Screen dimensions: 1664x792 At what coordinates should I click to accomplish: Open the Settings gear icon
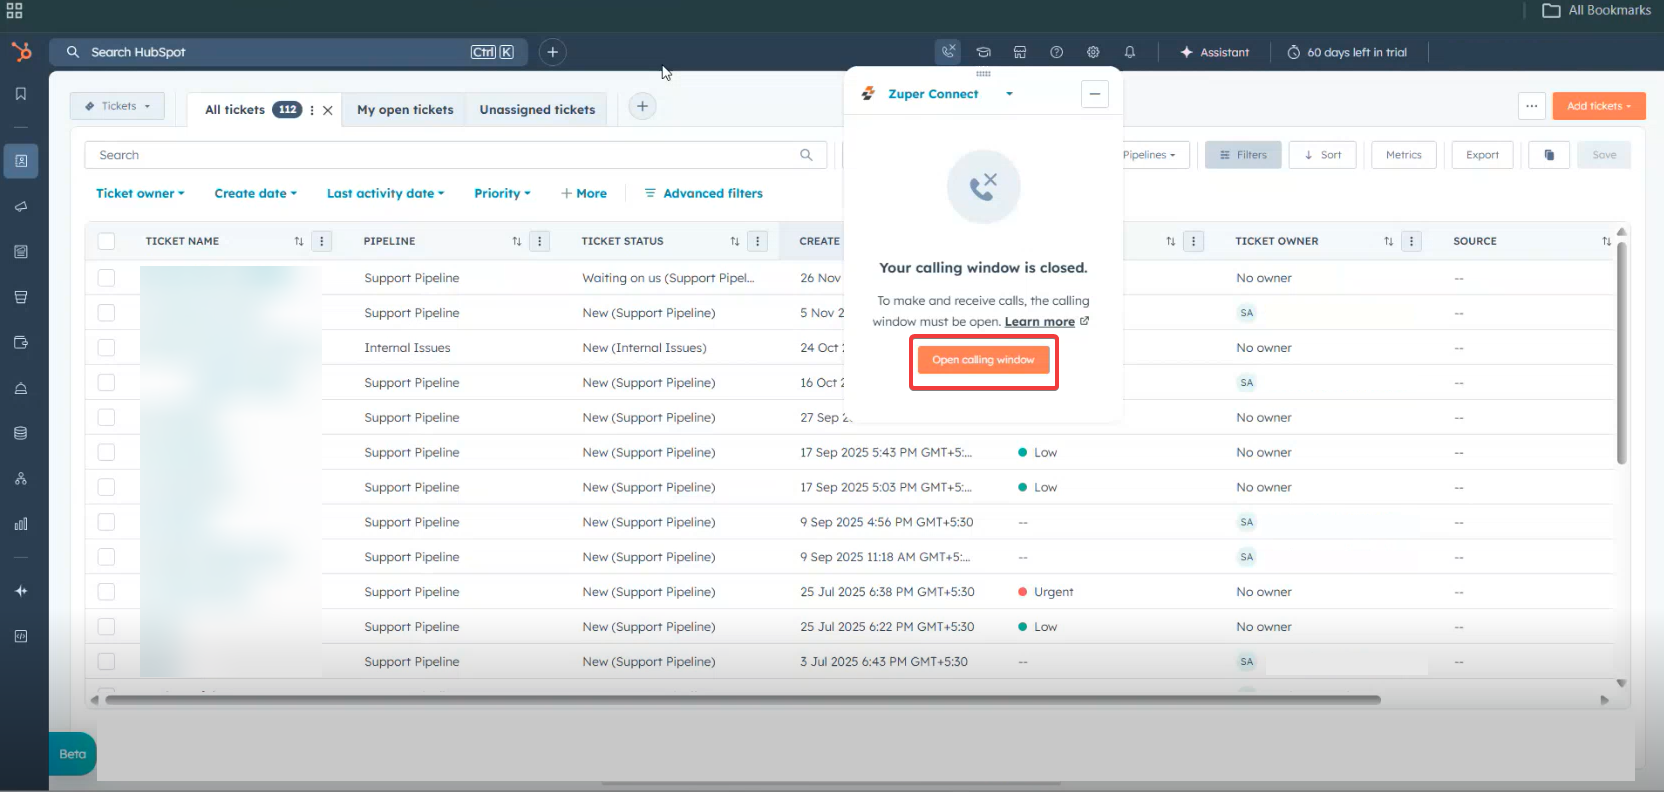[x=1093, y=52]
